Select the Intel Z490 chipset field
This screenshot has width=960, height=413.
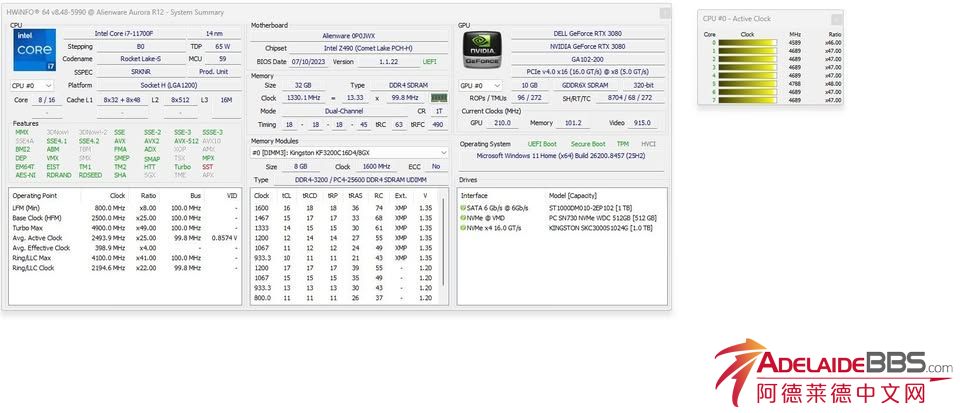[x=368, y=48]
